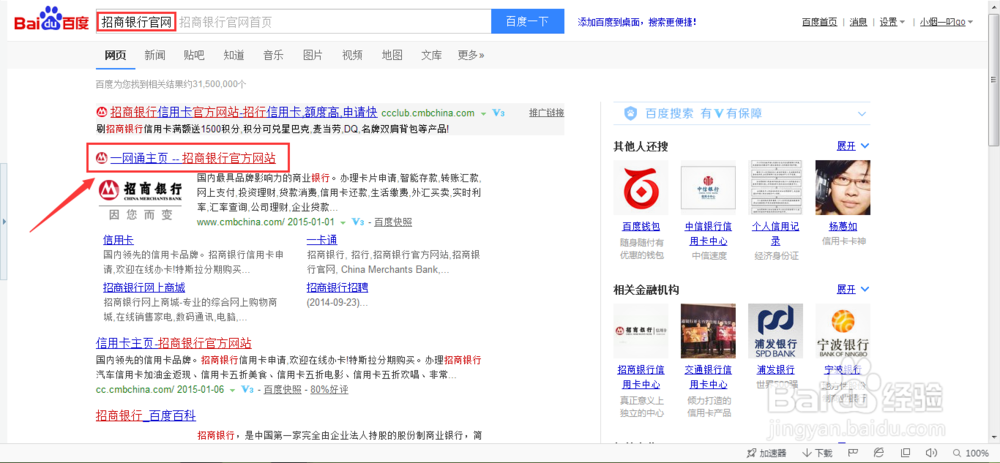Expand the 其他人还搜 section with 展开
1000x463 pixels.
coord(853,146)
